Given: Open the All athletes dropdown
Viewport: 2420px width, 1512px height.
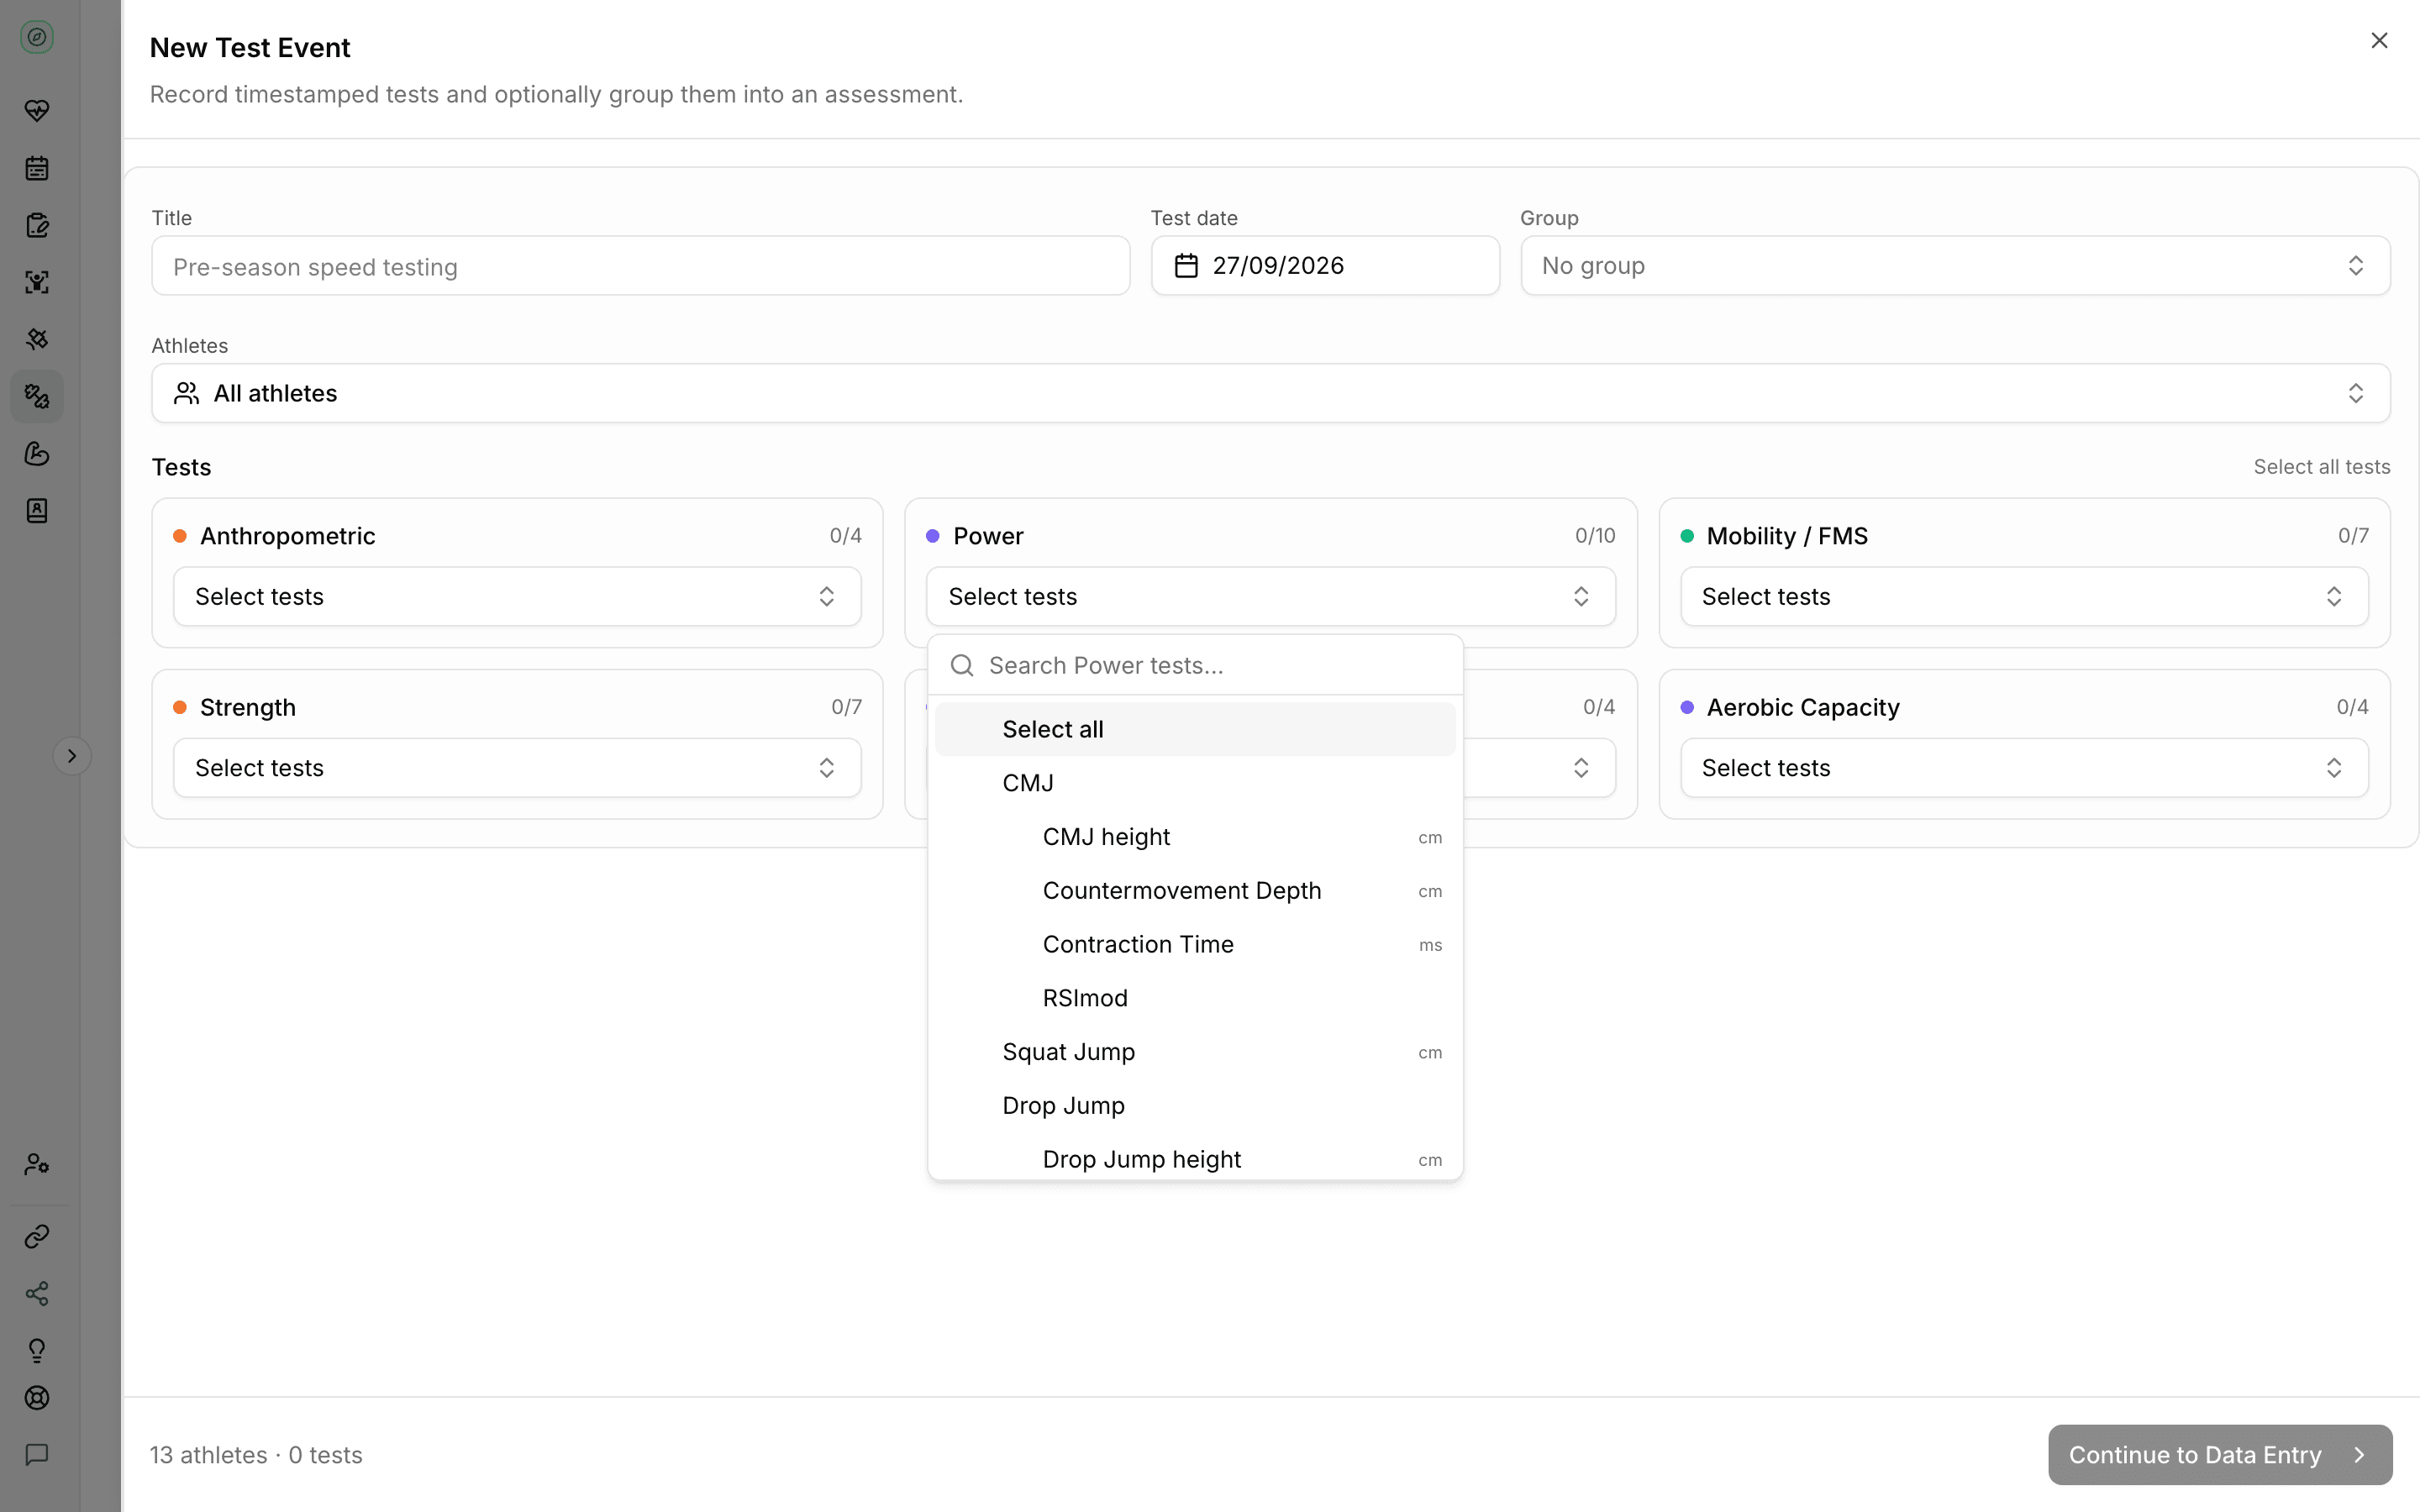Looking at the screenshot, I should point(1271,393).
